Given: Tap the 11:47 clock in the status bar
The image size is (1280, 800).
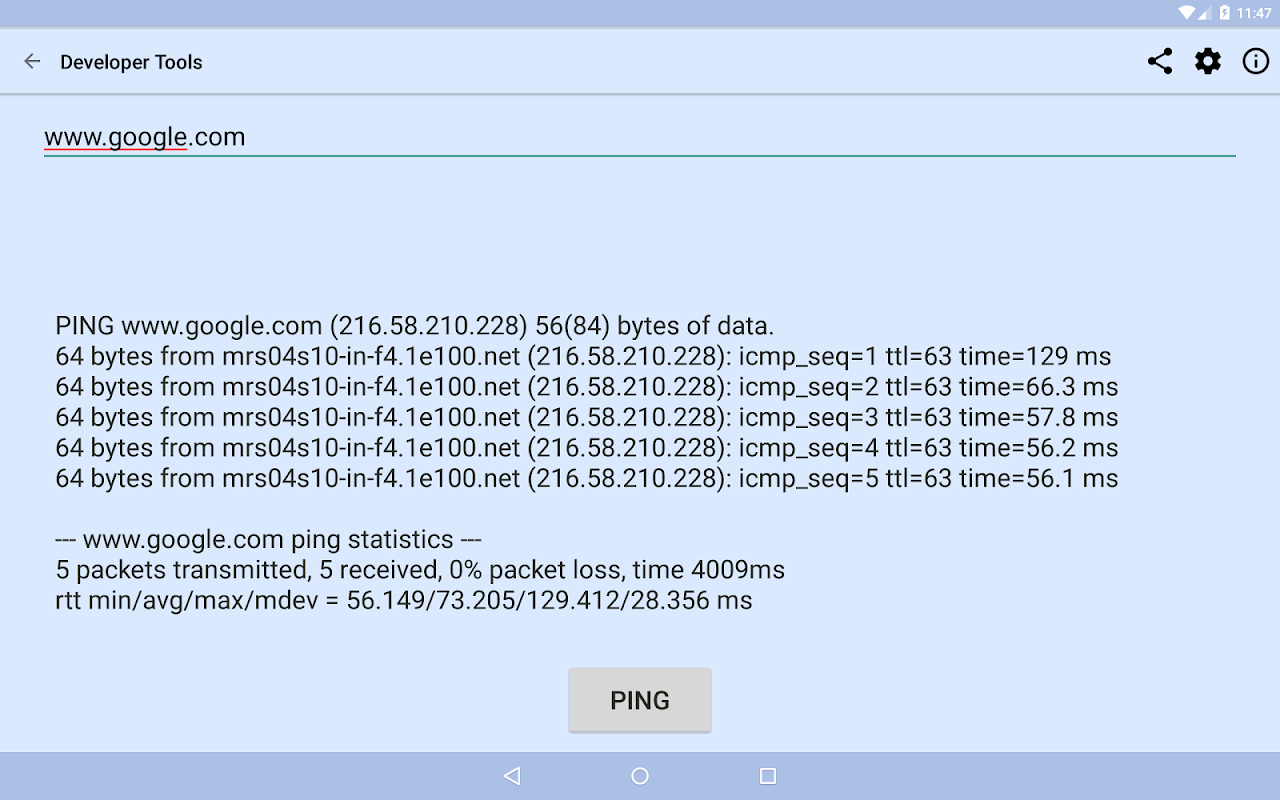Looking at the screenshot, I should pos(1254,13).
